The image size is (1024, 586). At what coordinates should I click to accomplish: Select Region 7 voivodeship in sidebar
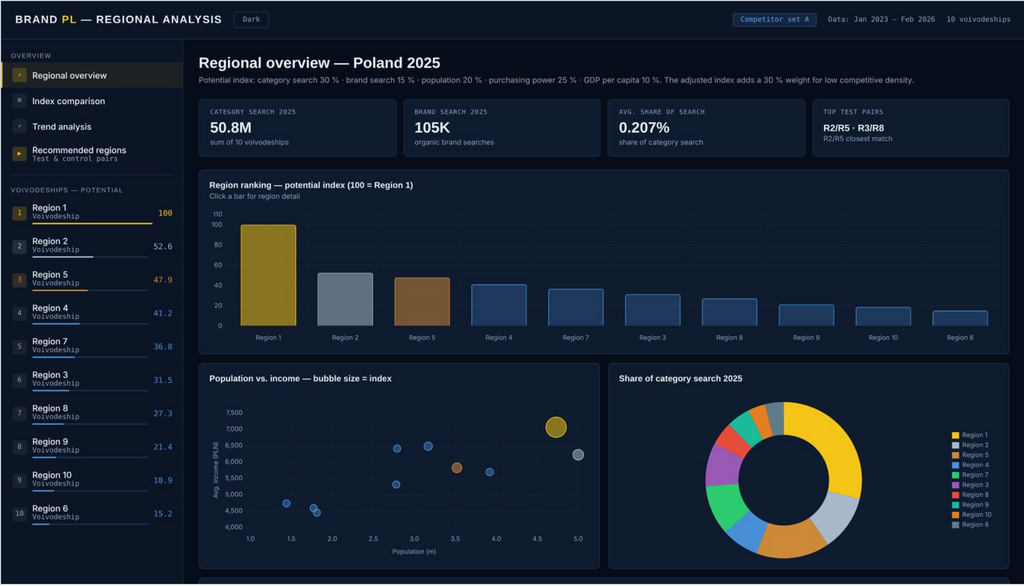pyautogui.click(x=92, y=346)
